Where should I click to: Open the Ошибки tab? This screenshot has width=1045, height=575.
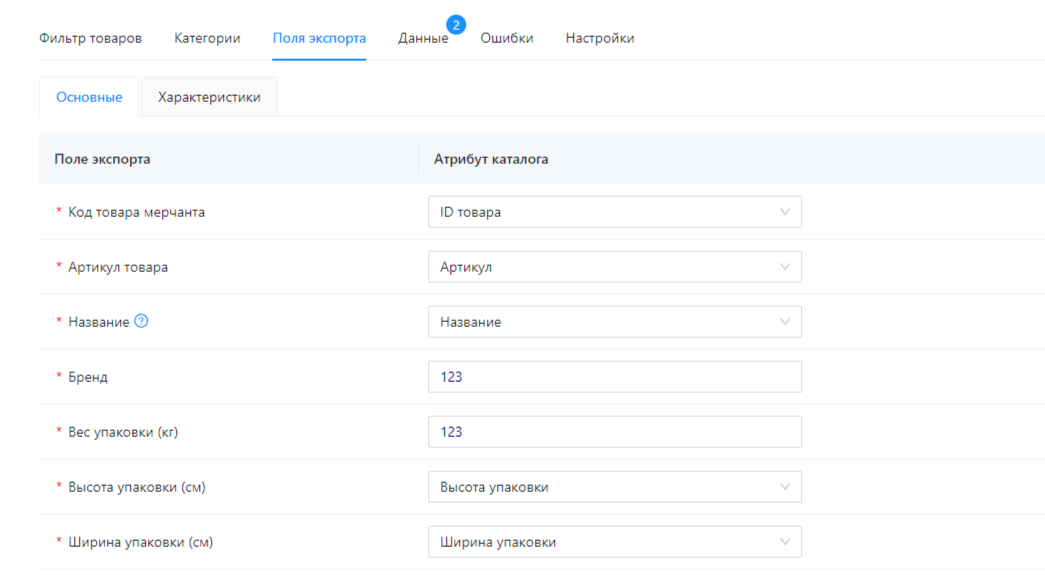click(x=506, y=38)
